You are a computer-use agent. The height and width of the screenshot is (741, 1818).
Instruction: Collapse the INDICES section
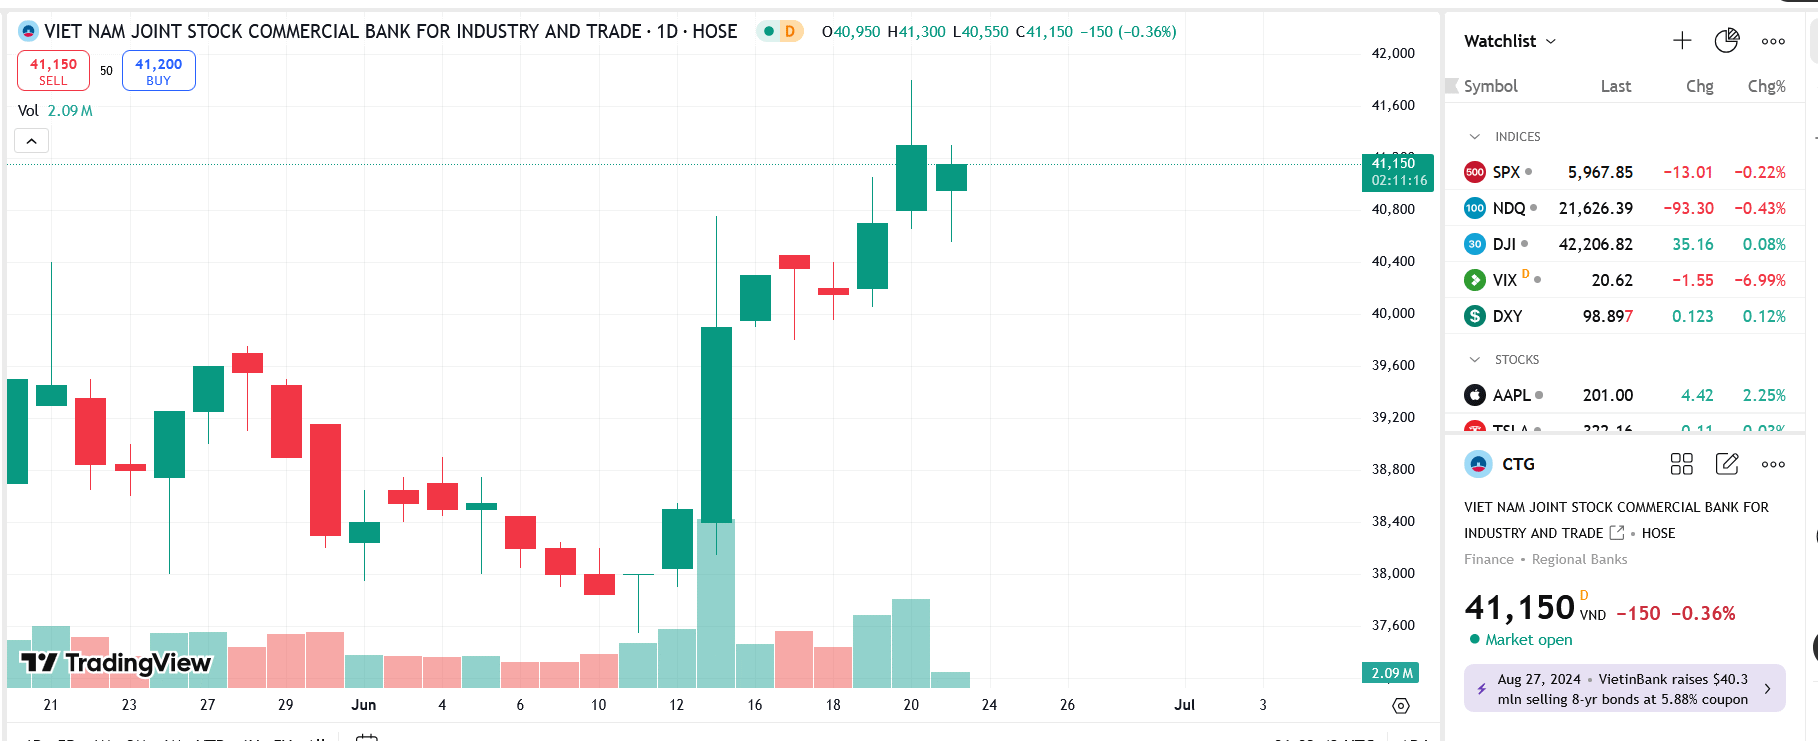click(x=1476, y=136)
